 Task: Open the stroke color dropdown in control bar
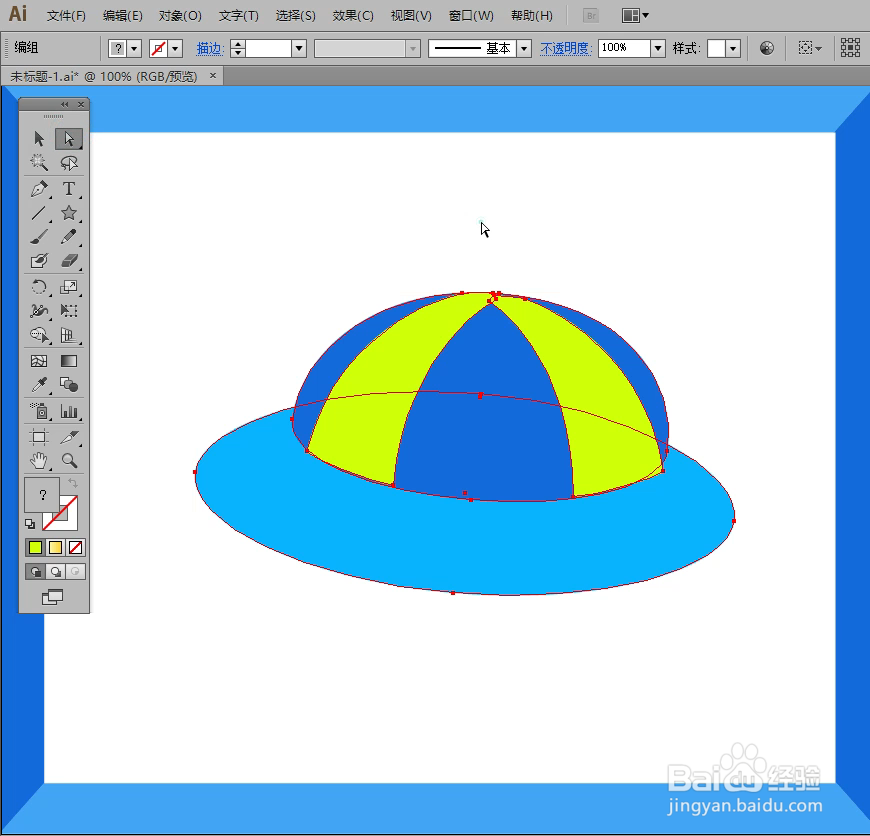pos(175,49)
